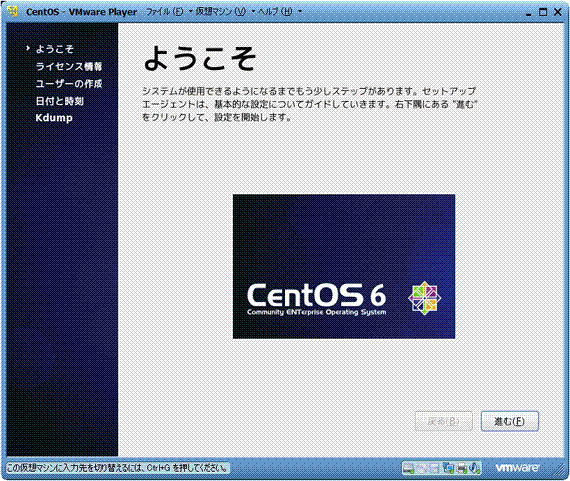Click the arrow marker beside ようこそ

pyautogui.click(x=28, y=48)
